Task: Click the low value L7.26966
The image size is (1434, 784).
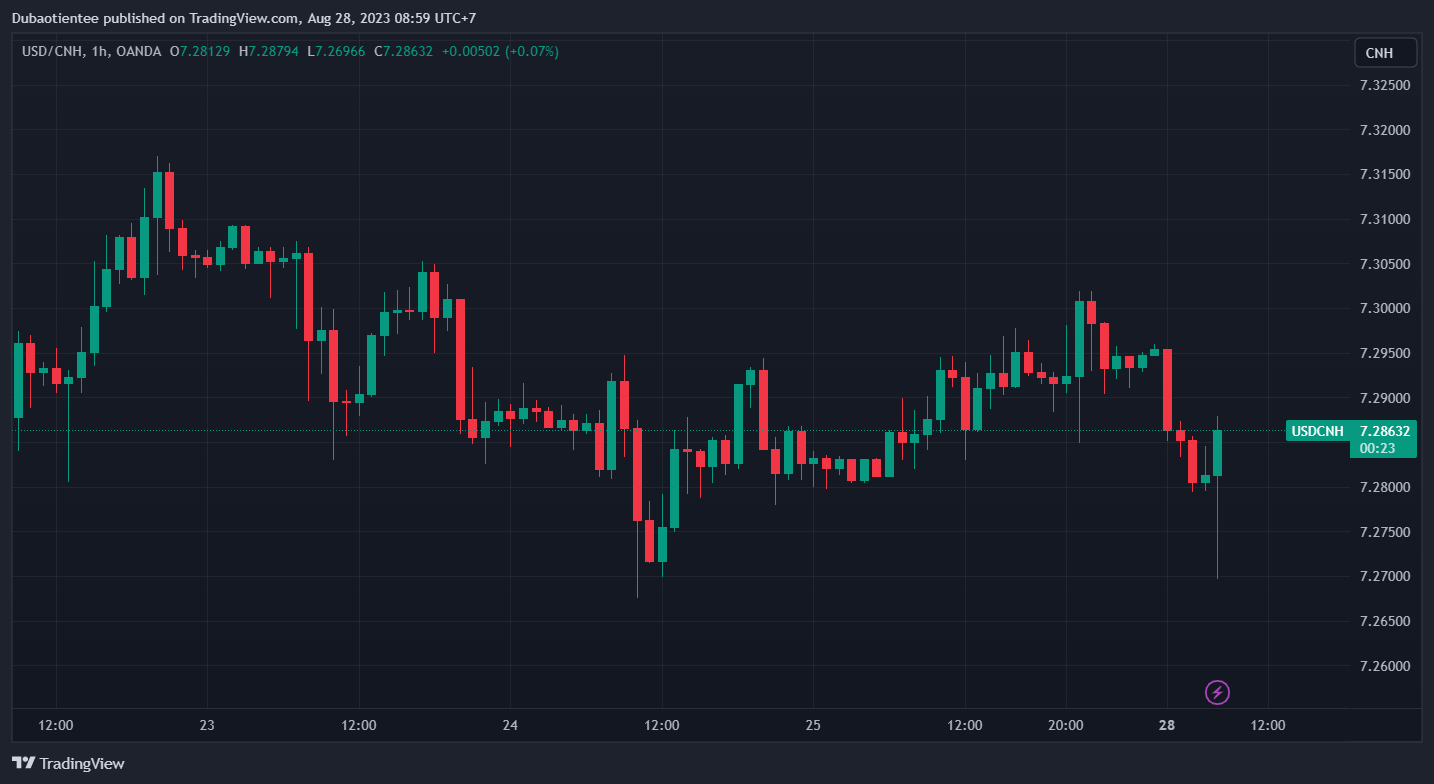Action: 335,51
